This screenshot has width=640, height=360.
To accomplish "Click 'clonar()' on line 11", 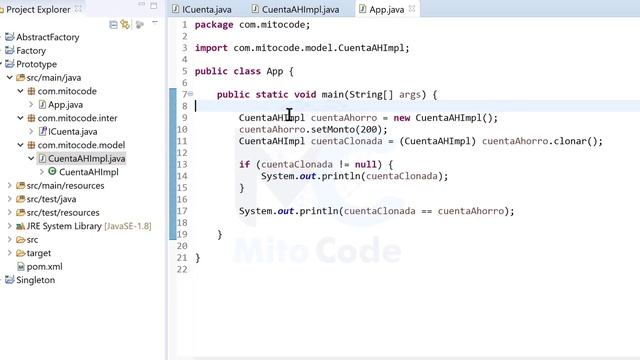I will pos(575,141).
